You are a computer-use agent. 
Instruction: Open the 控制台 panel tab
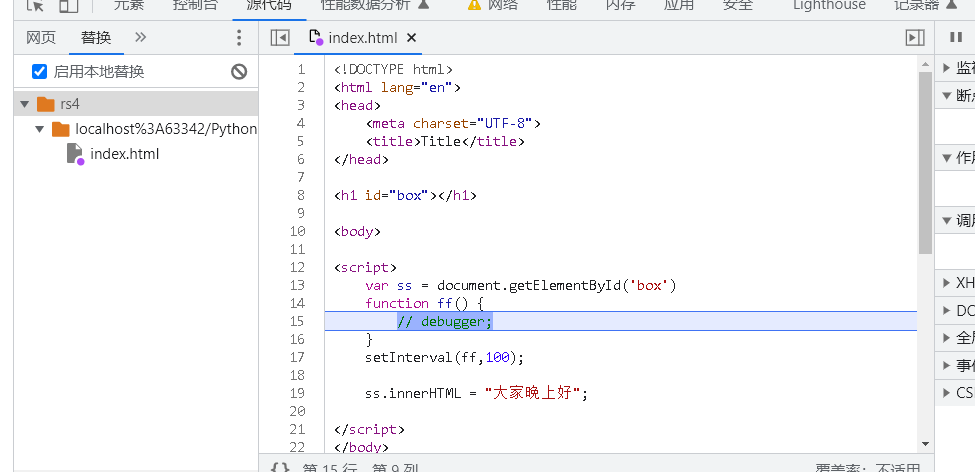point(196,5)
